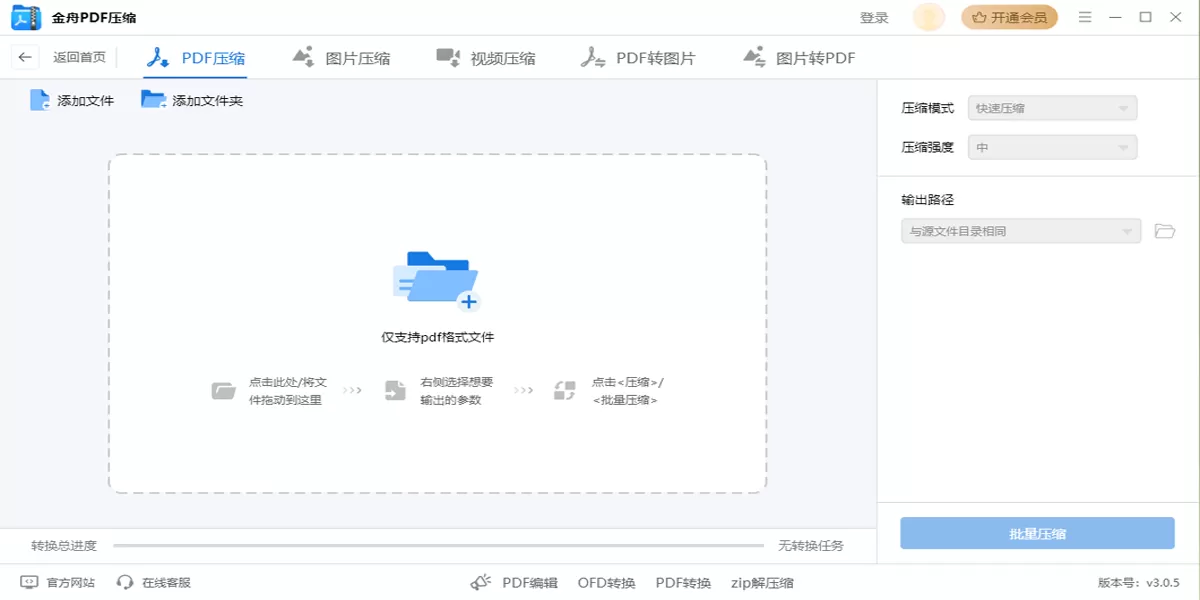The image size is (1200, 600).
Task: Open the zip解压缩 link
Action: pos(762,582)
